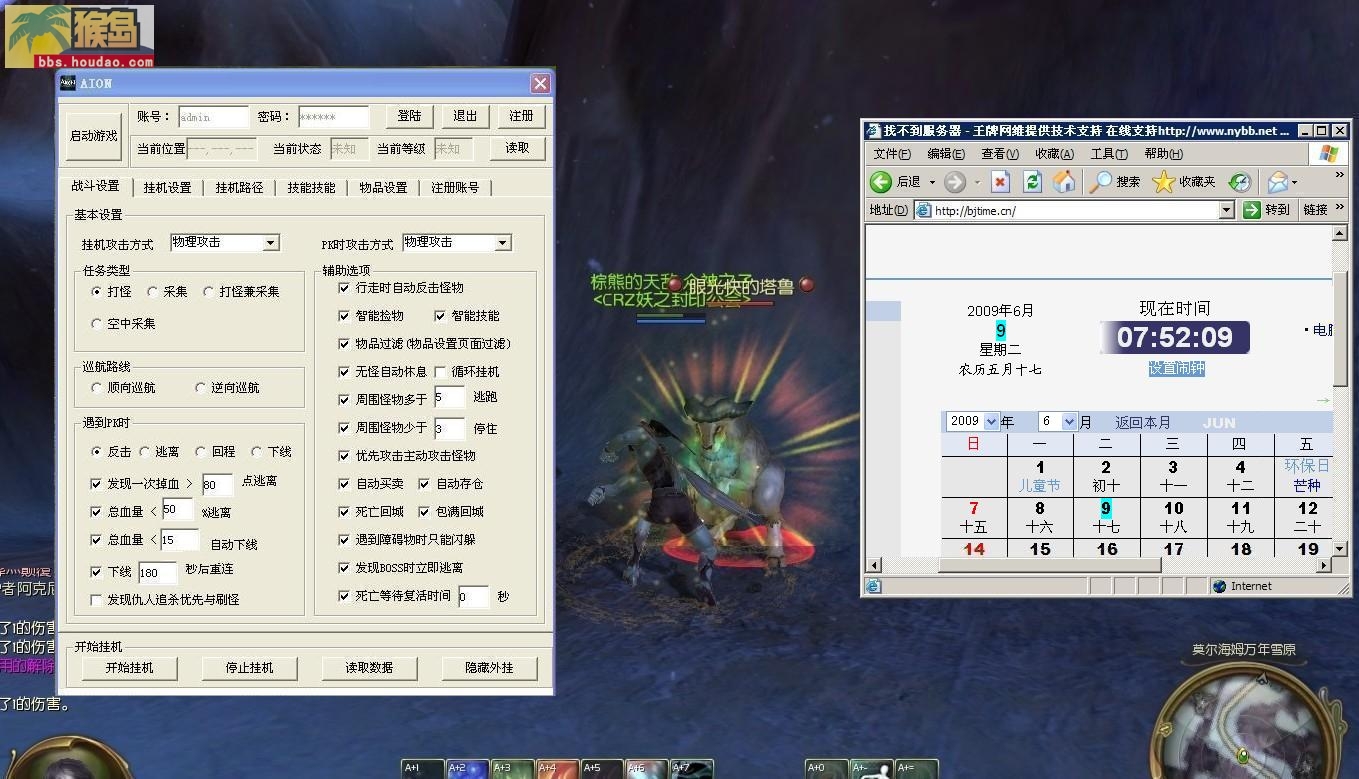
Task: Click 周围怪物多于 value field
Action: (449, 398)
